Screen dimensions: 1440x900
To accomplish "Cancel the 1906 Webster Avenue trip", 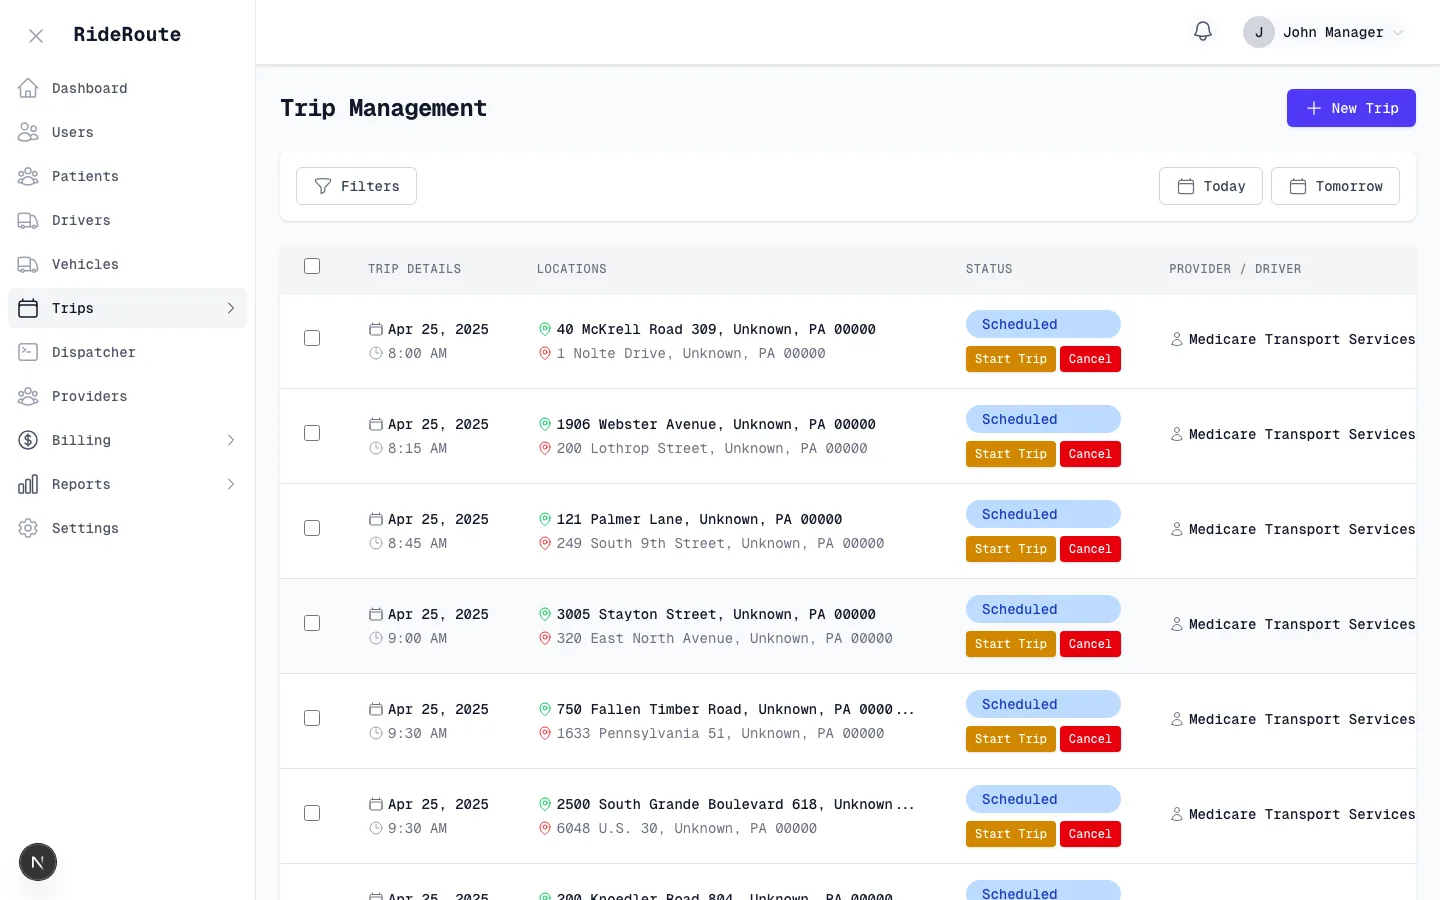I will point(1090,454).
